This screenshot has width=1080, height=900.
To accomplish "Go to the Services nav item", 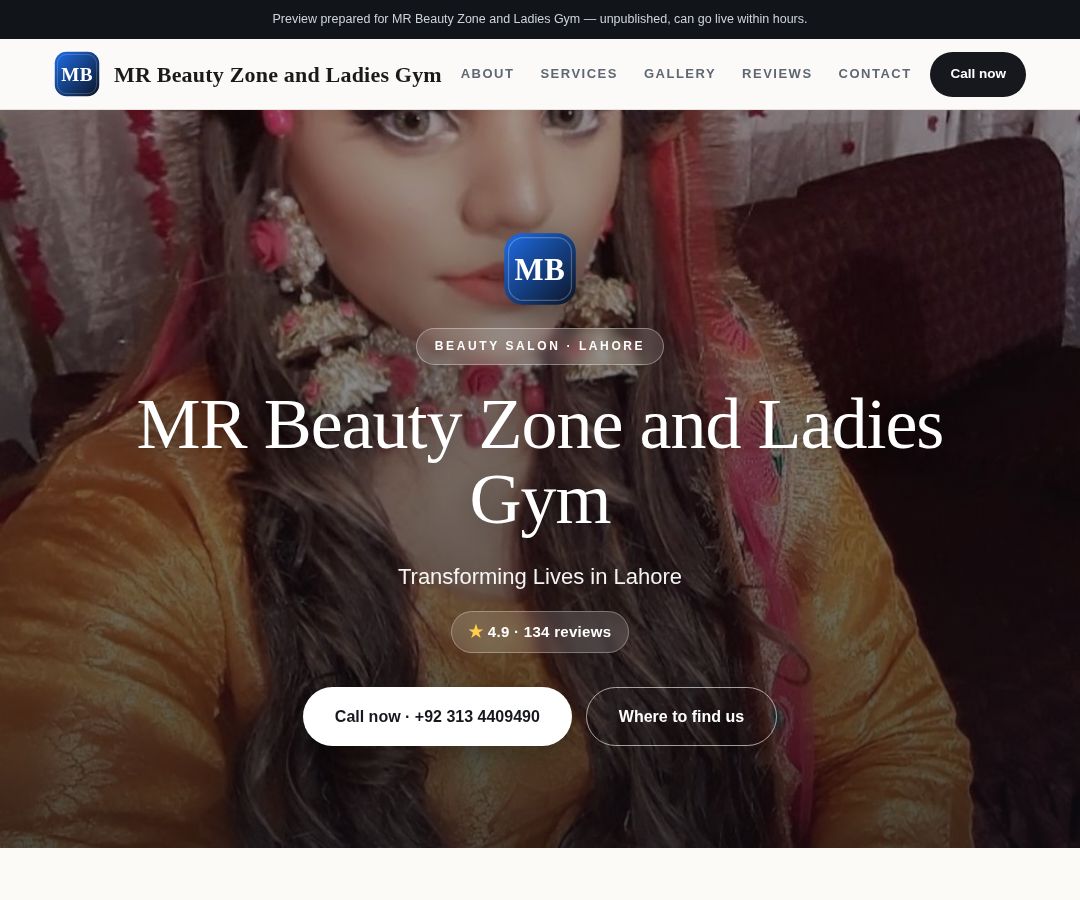I will pyautogui.click(x=579, y=74).
